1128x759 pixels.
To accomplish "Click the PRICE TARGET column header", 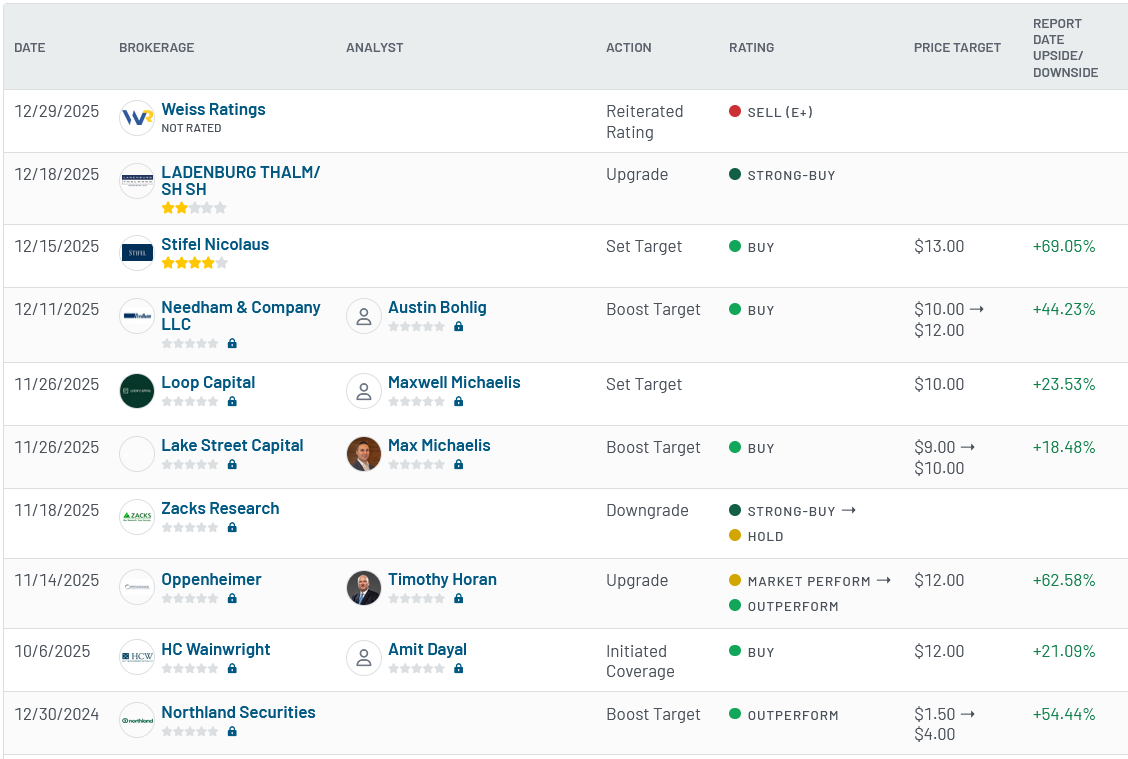I will (x=958, y=47).
